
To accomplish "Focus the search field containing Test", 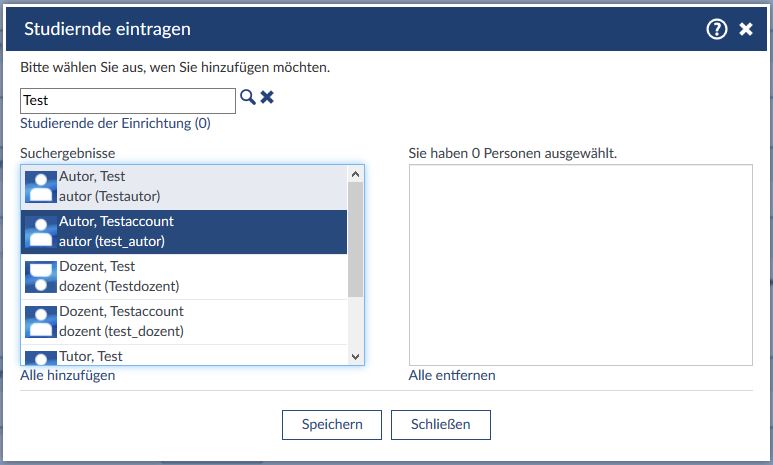I will [x=127, y=100].
